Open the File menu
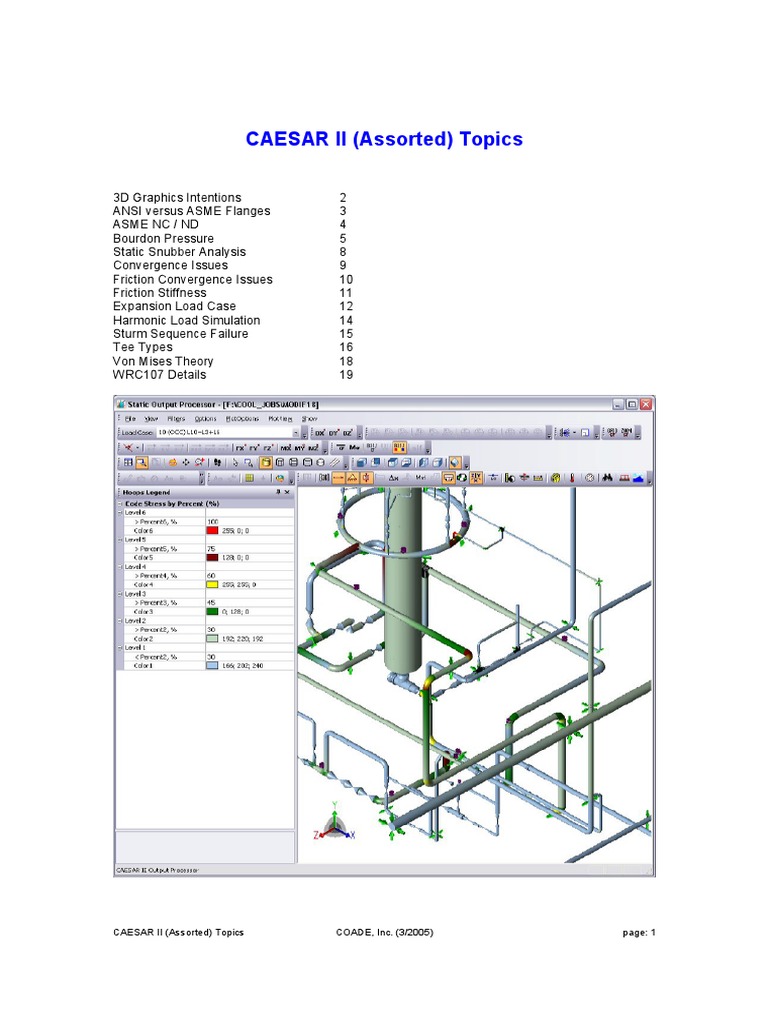 coord(131,419)
